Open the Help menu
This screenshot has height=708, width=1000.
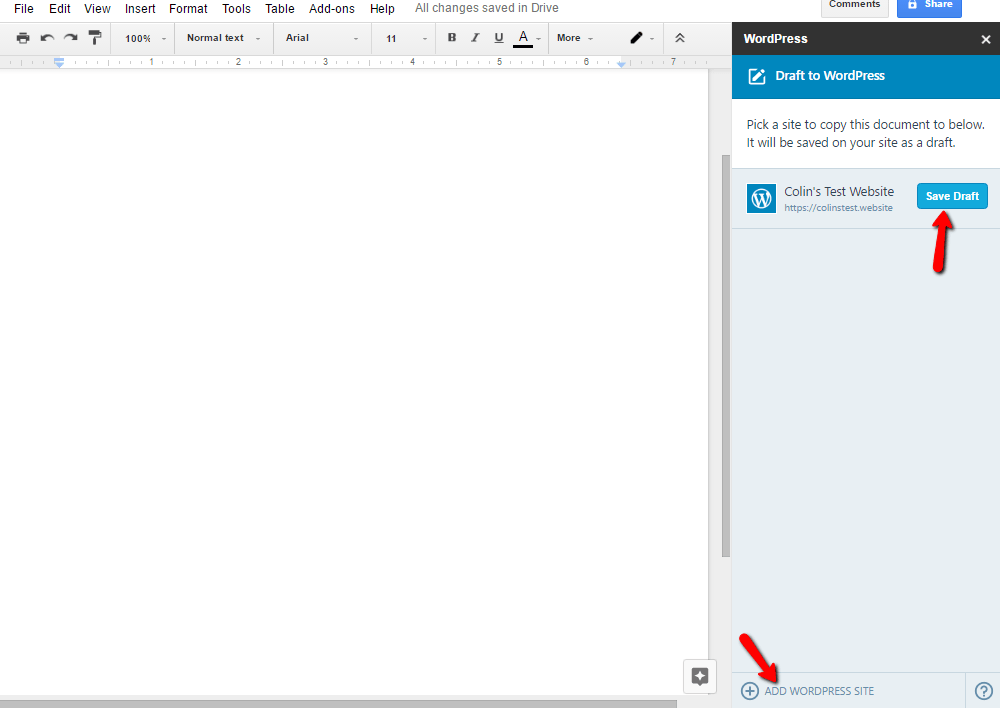(x=382, y=9)
